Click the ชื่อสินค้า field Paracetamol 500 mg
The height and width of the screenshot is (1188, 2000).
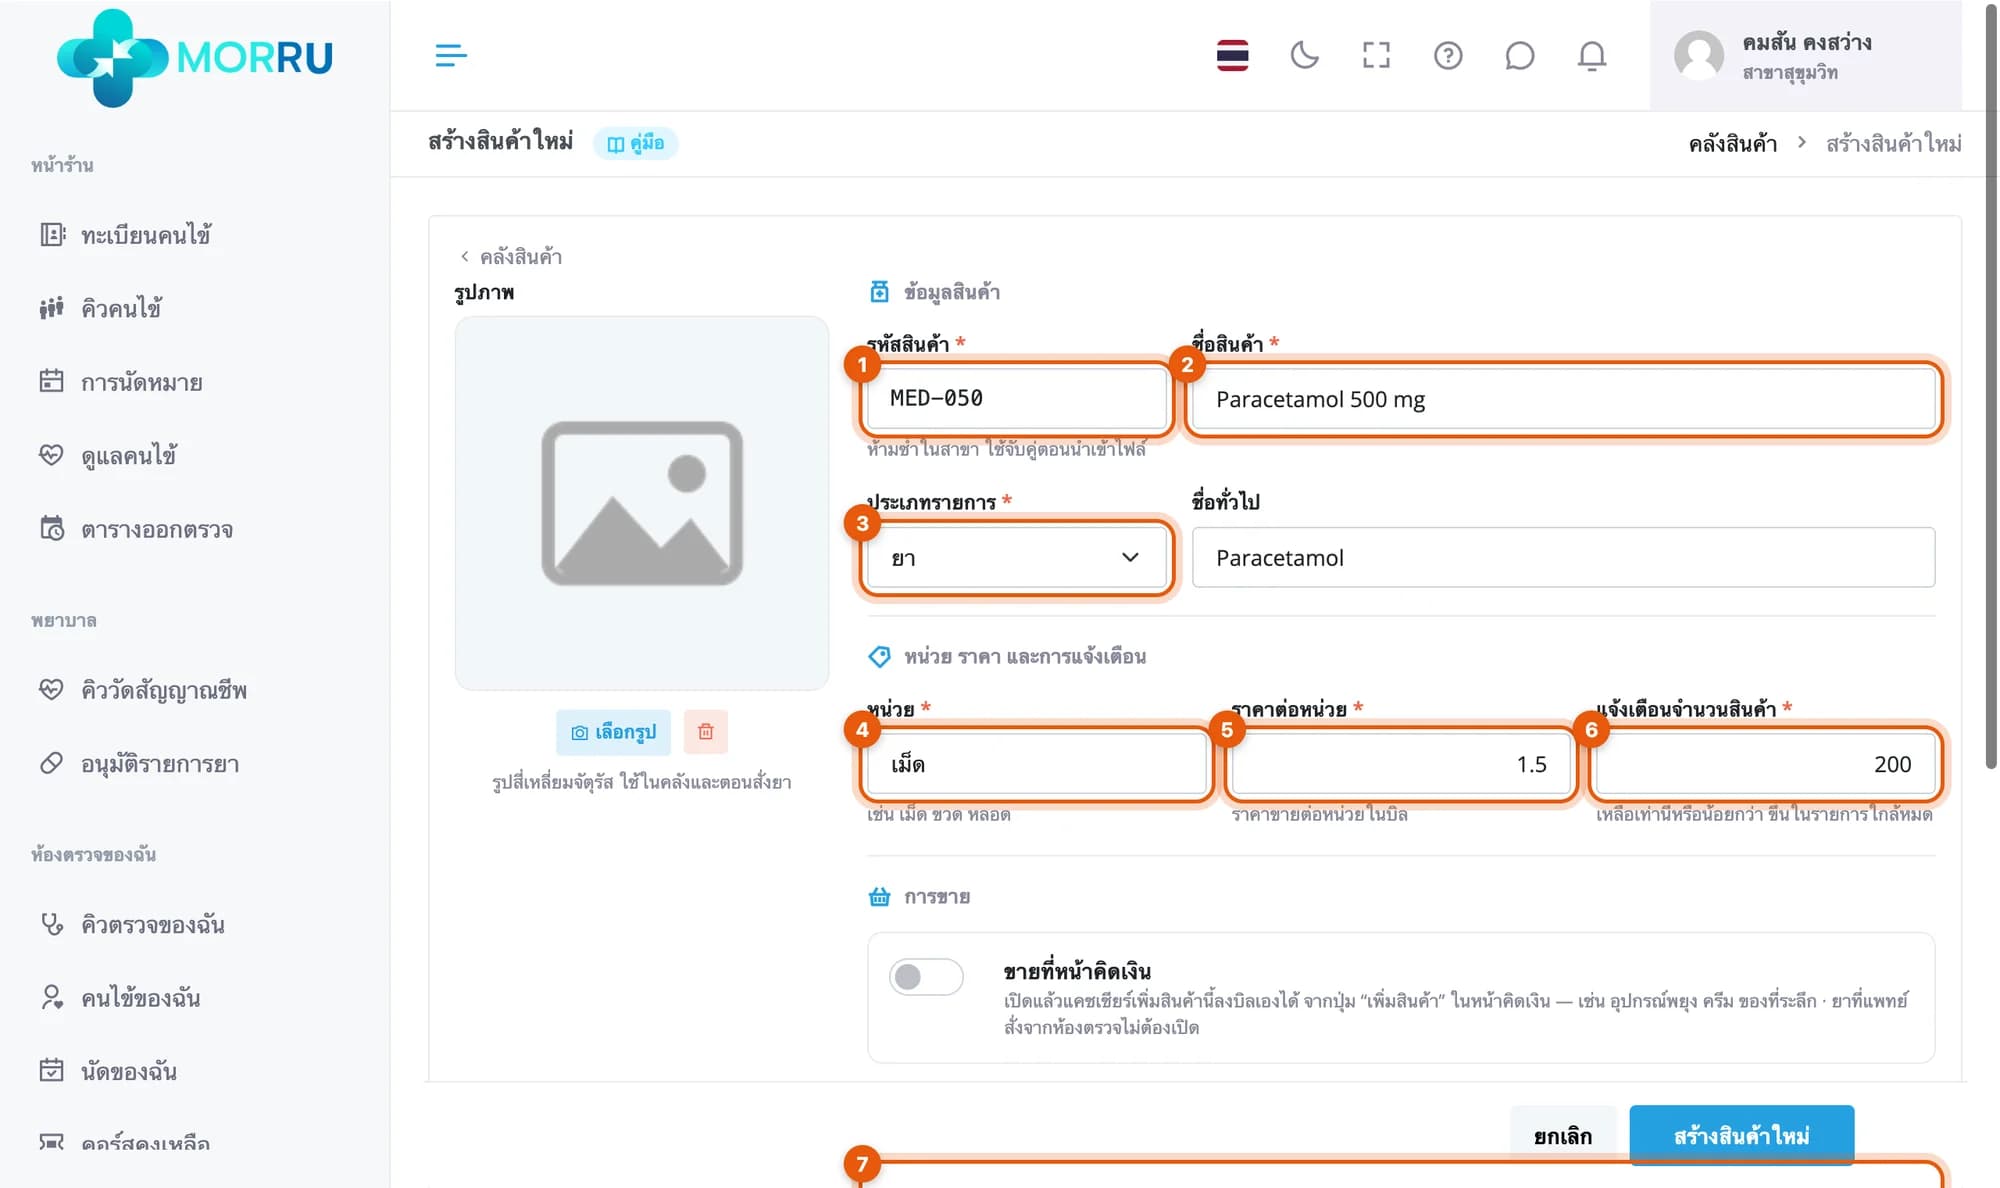[1563, 399]
